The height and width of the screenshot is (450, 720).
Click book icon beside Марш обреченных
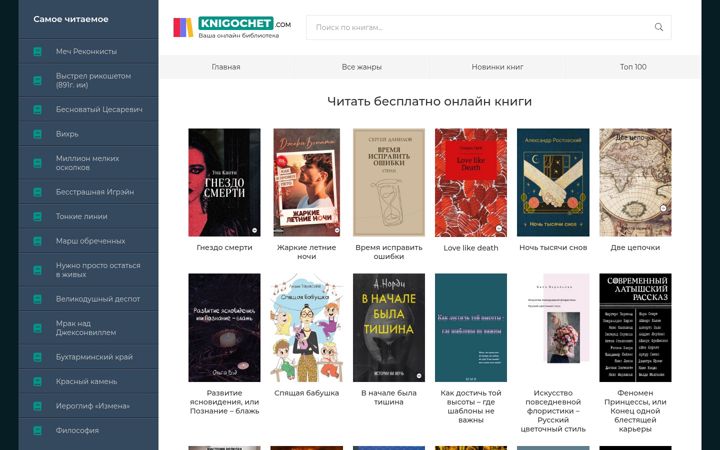coord(38,241)
